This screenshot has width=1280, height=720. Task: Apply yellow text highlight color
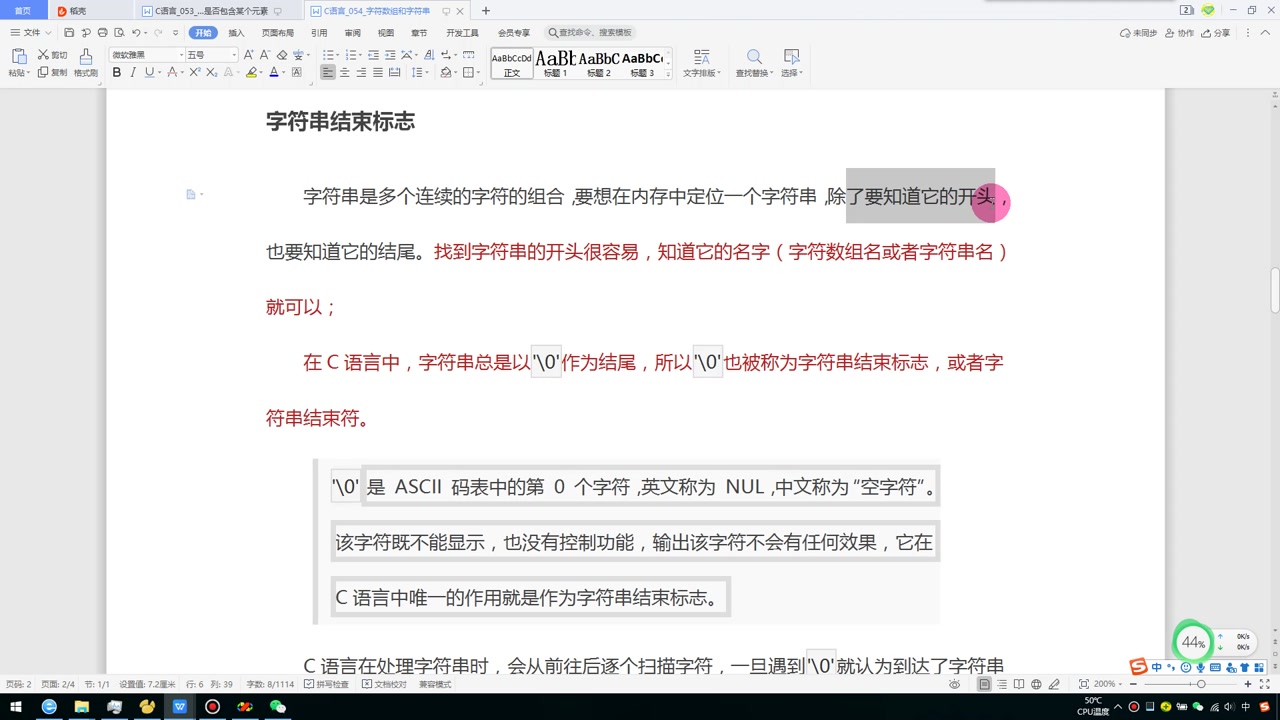[251, 72]
